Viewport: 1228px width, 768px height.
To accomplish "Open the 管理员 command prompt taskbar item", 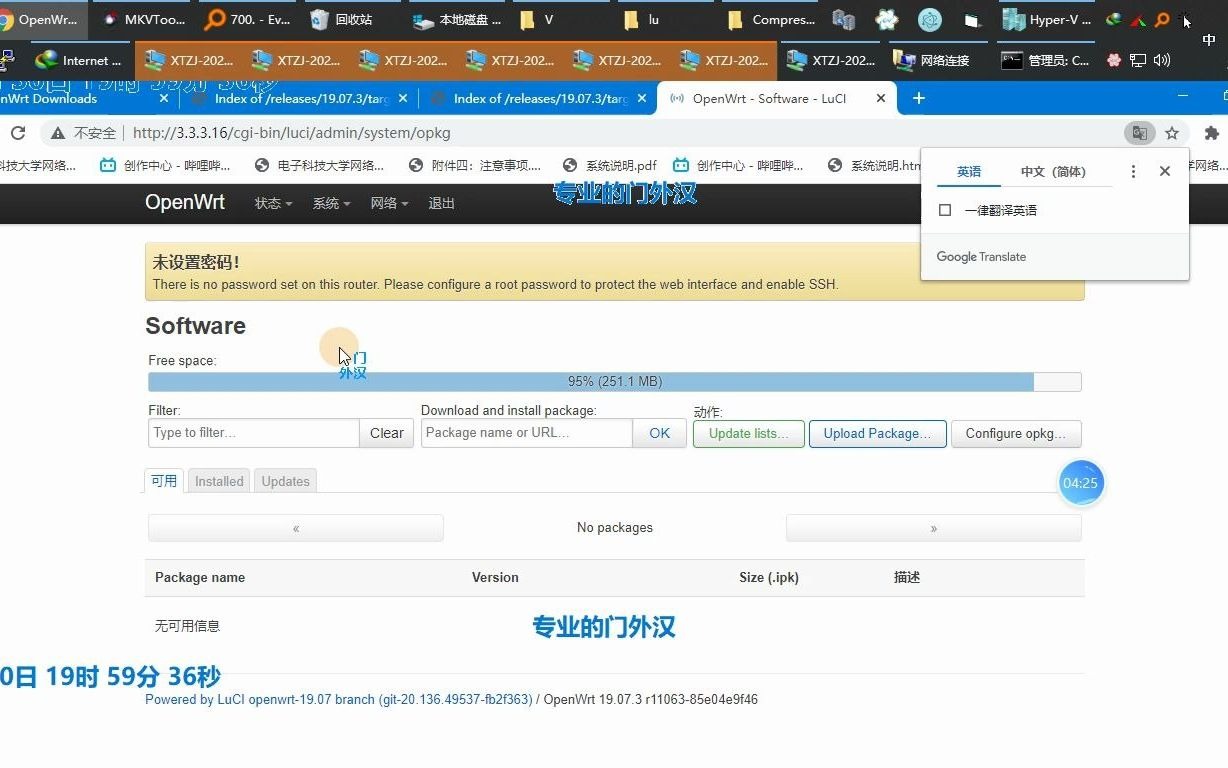I will pyautogui.click(x=1045, y=60).
